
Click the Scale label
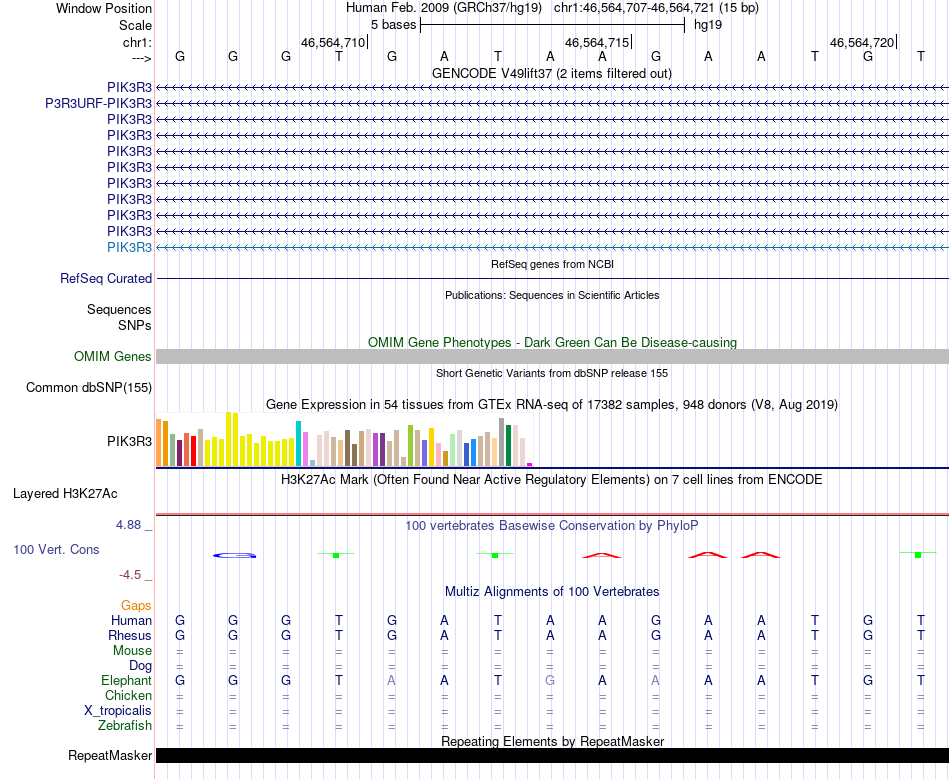[x=135, y=25]
